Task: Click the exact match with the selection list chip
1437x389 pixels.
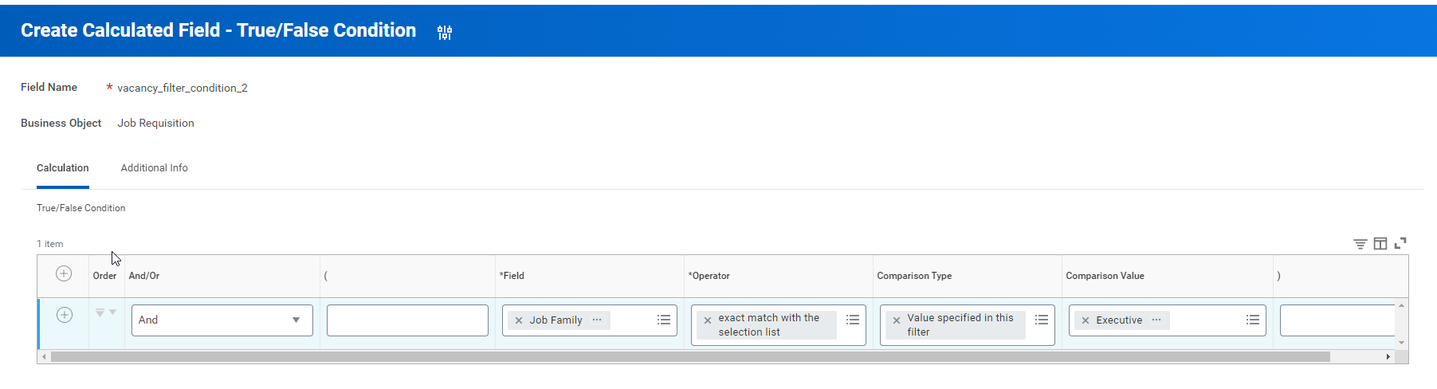Action: 768,325
